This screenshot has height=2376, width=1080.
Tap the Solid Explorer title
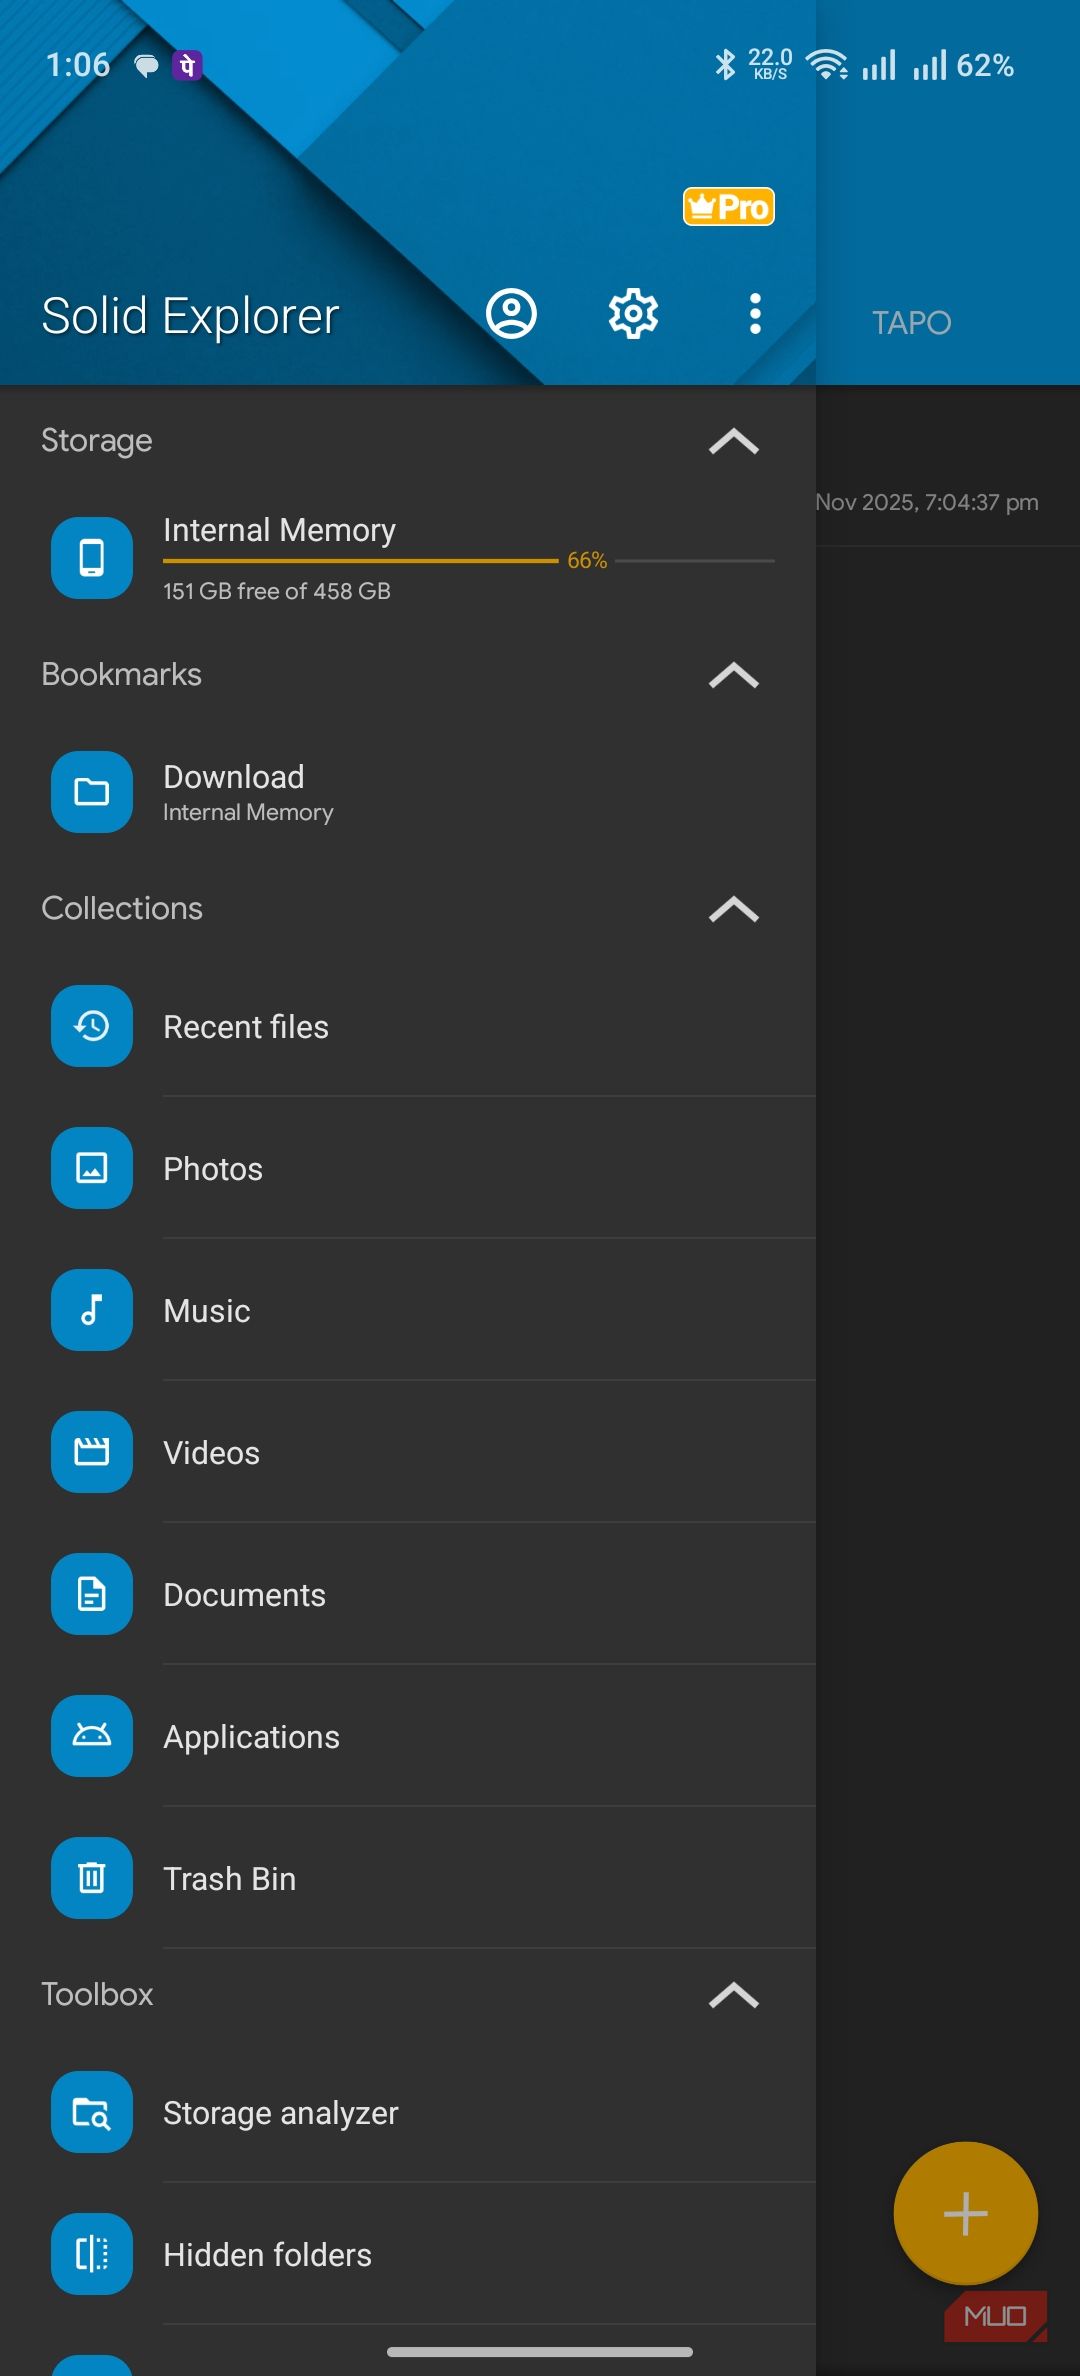click(190, 317)
